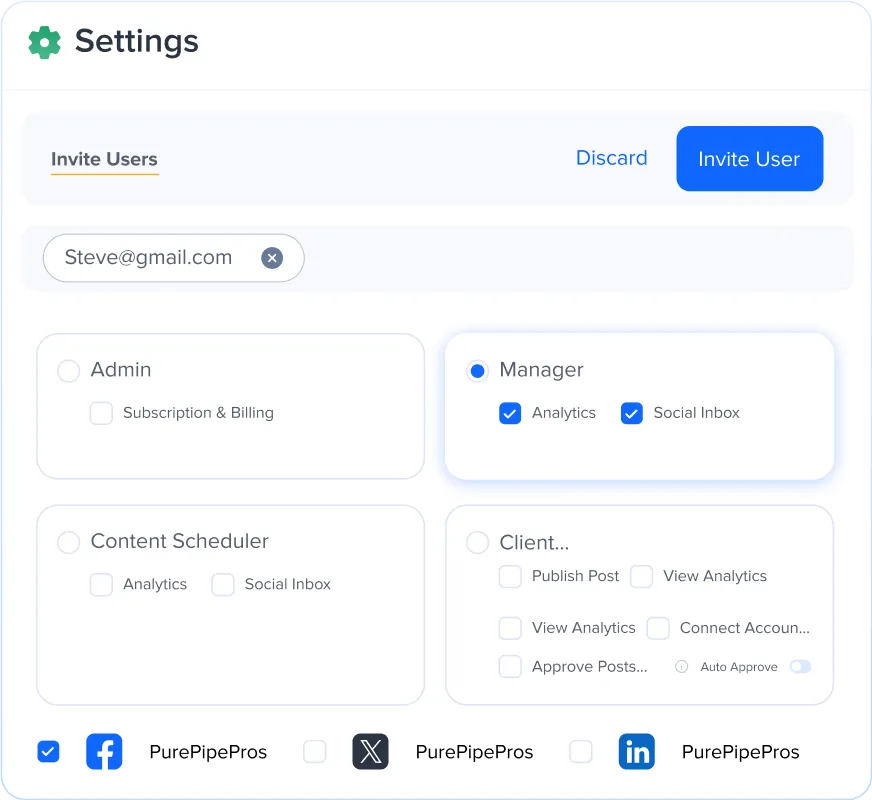The width and height of the screenshot is (872, 800).
Task: Select the Admin role radio button
Action: pos(69,371)
